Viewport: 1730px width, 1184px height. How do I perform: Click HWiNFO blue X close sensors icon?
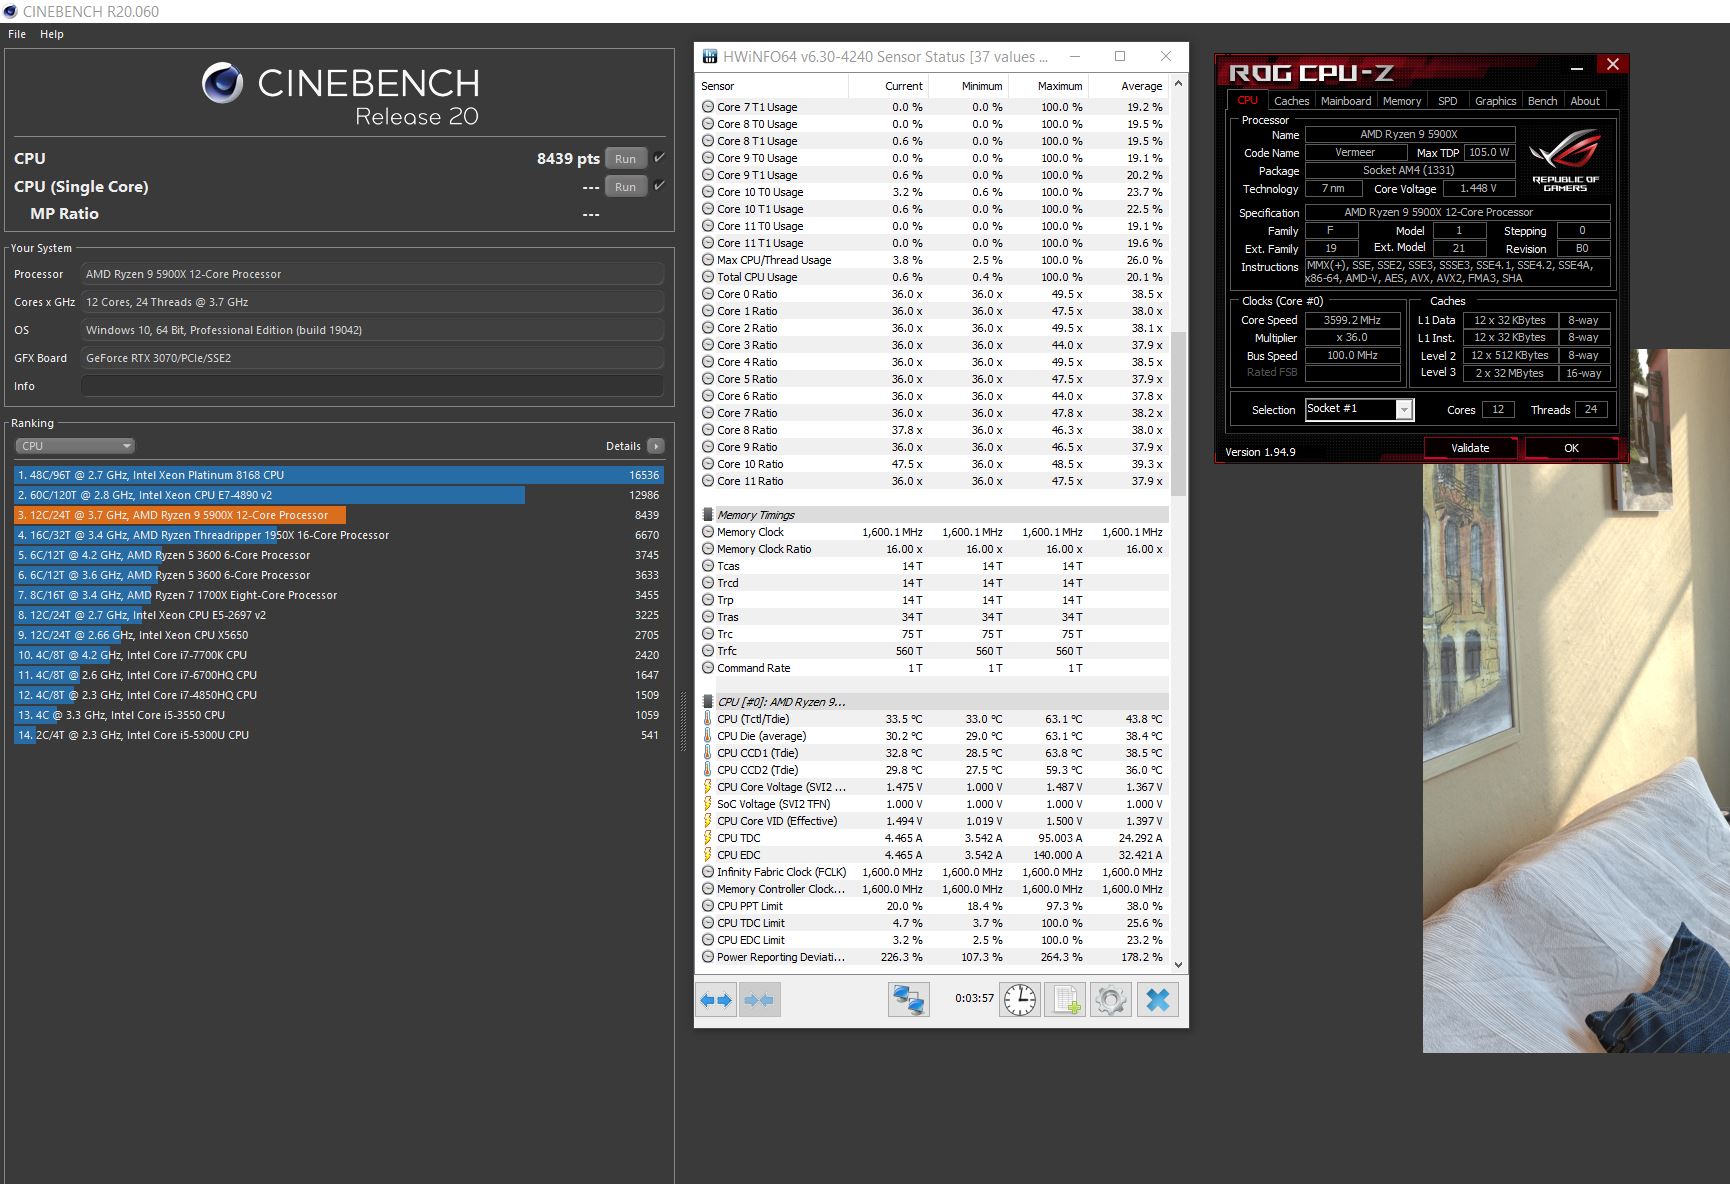[x=1158, y=999]
